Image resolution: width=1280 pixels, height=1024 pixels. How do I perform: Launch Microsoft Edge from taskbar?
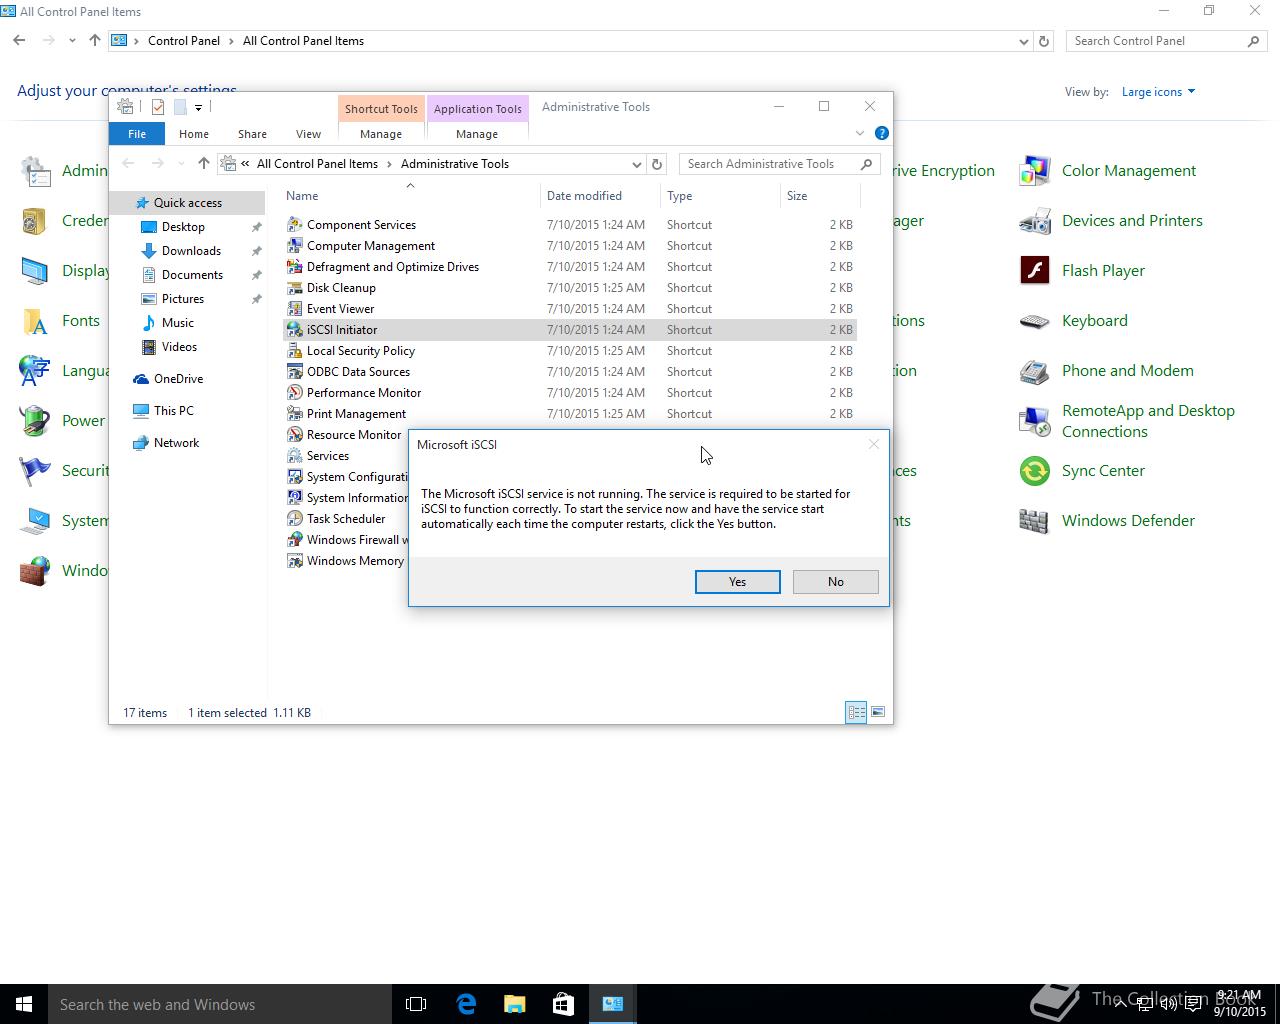[466, 1004]
